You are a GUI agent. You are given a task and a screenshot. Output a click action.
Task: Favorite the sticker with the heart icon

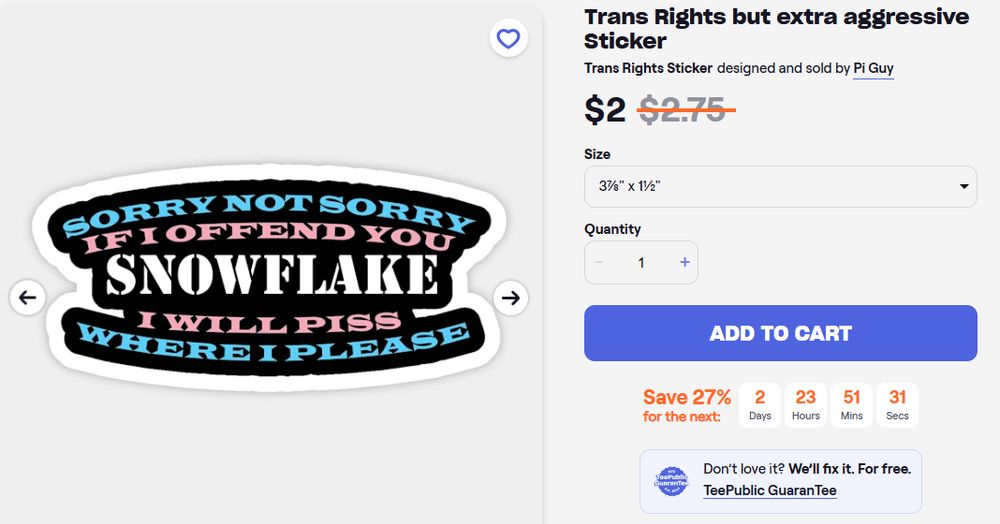coord(509,39)
